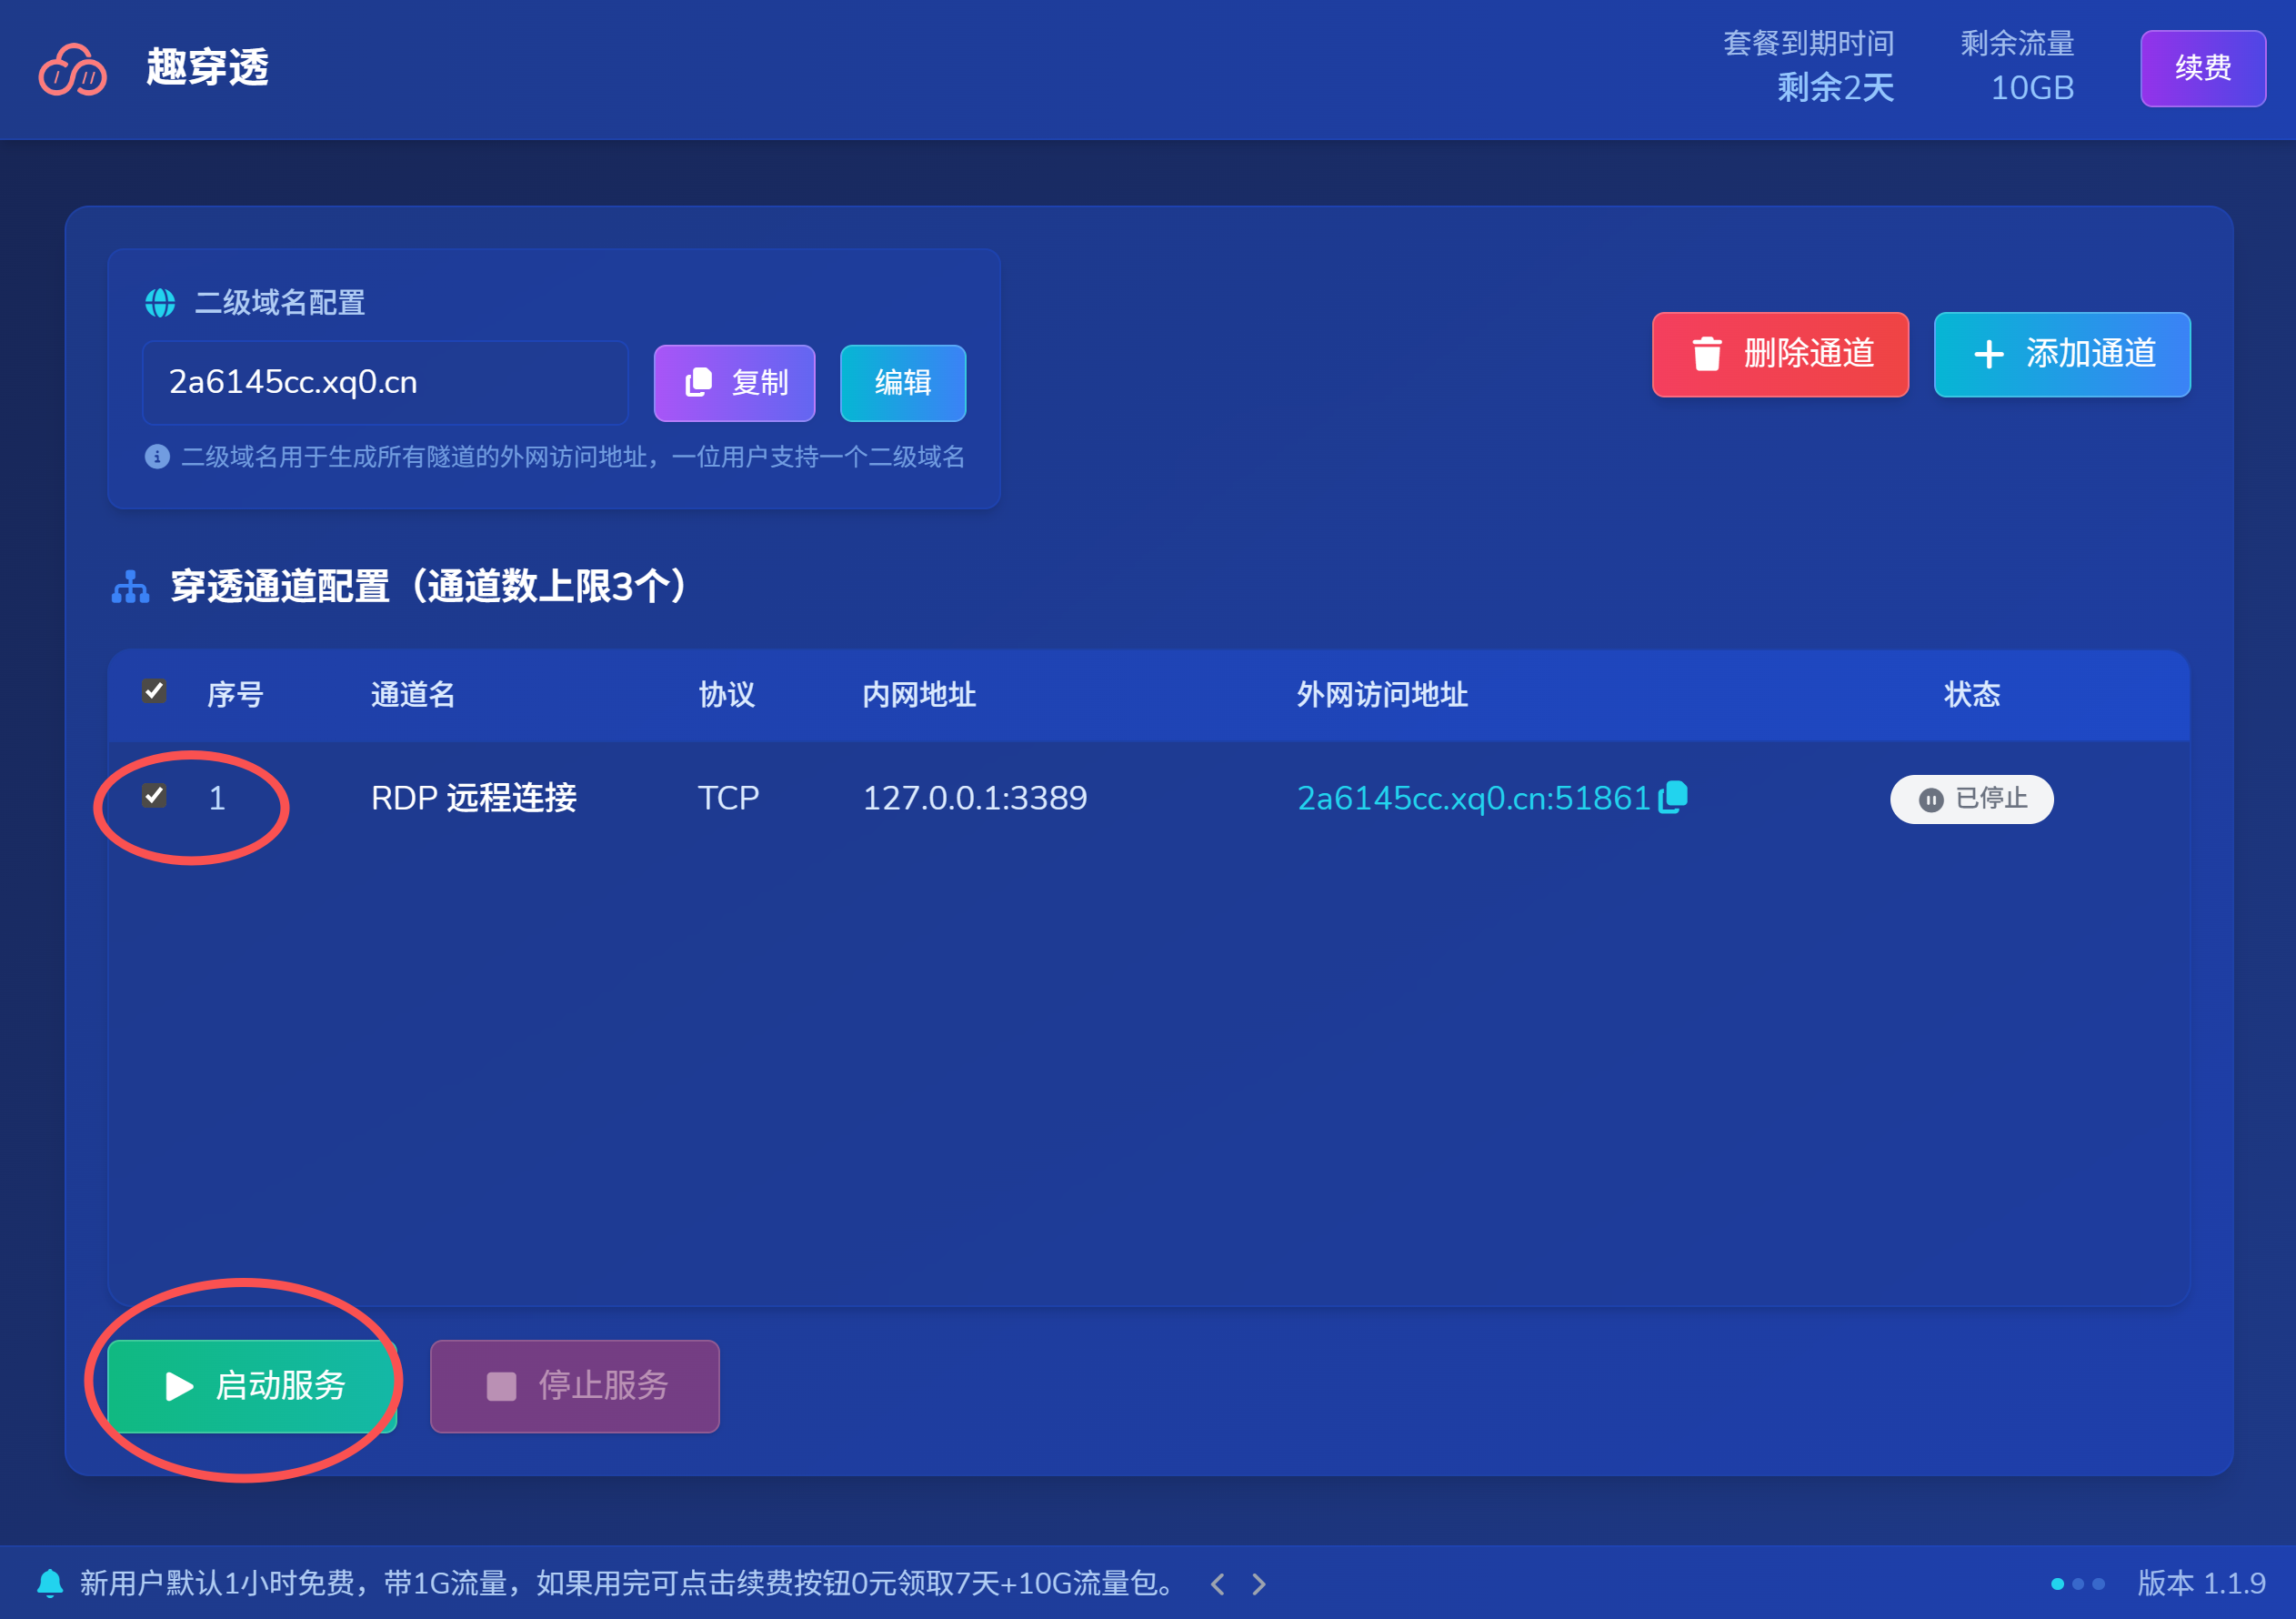2296x1619 pixels.
Task: Click the copy icon beside external address
Action: [x=1673, y=797]
